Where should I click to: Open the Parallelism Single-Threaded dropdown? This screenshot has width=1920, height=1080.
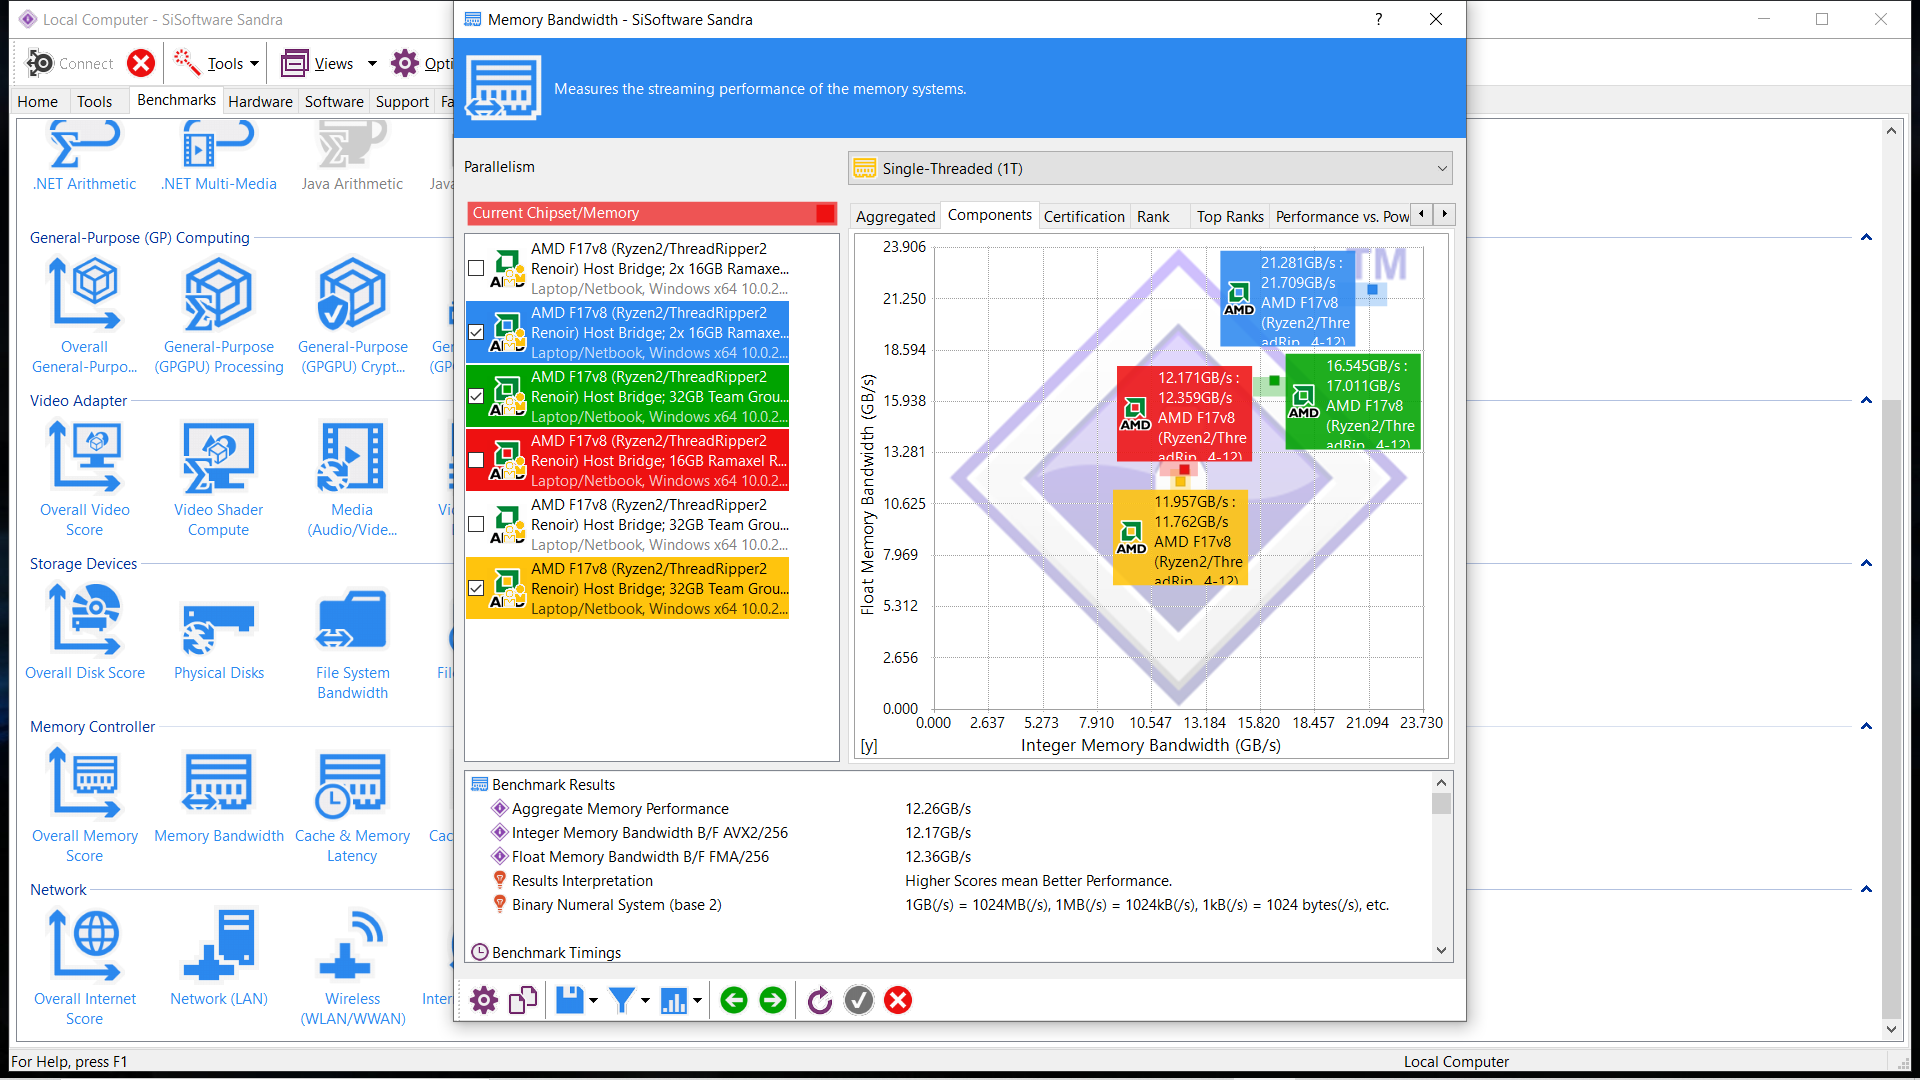[1150, 168]
